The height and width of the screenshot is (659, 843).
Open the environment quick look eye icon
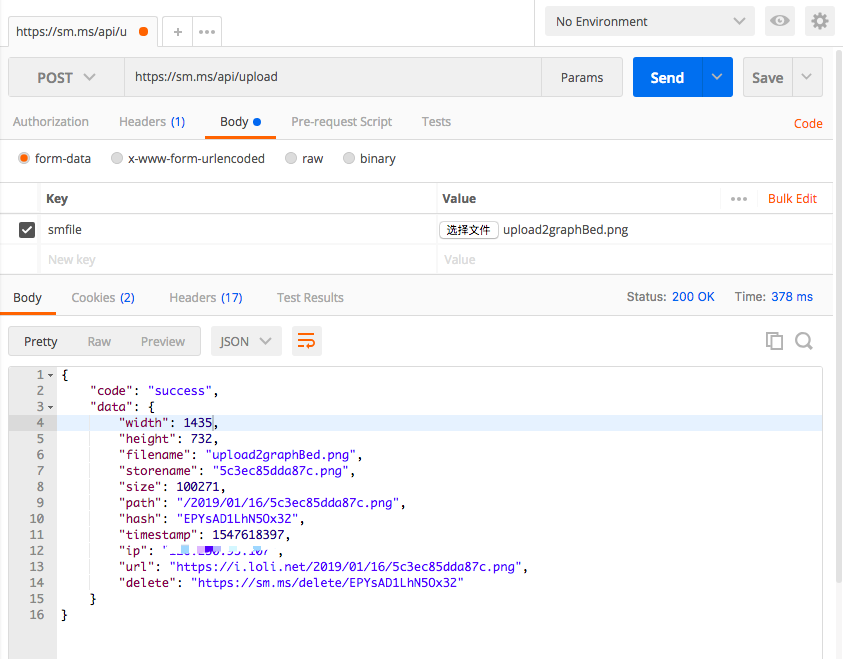click(x=780, y=20)
